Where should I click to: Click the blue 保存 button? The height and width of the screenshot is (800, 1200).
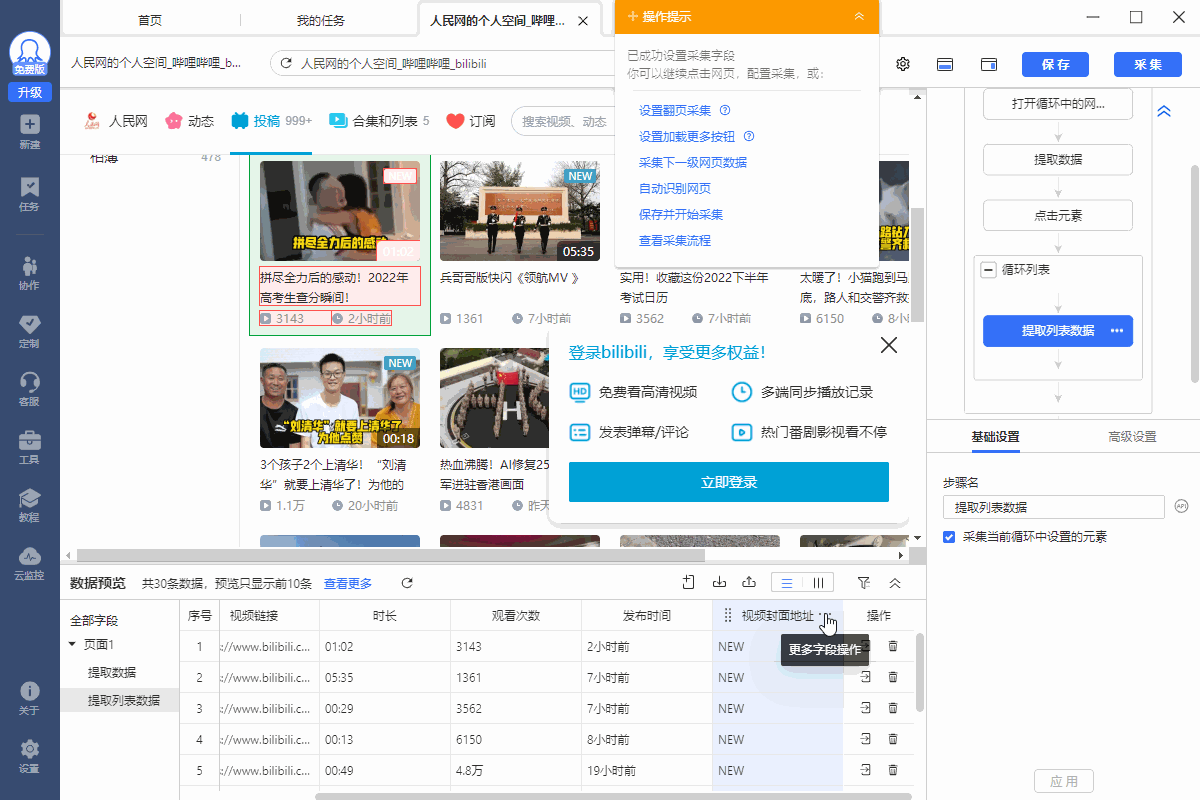(1055, 64)
